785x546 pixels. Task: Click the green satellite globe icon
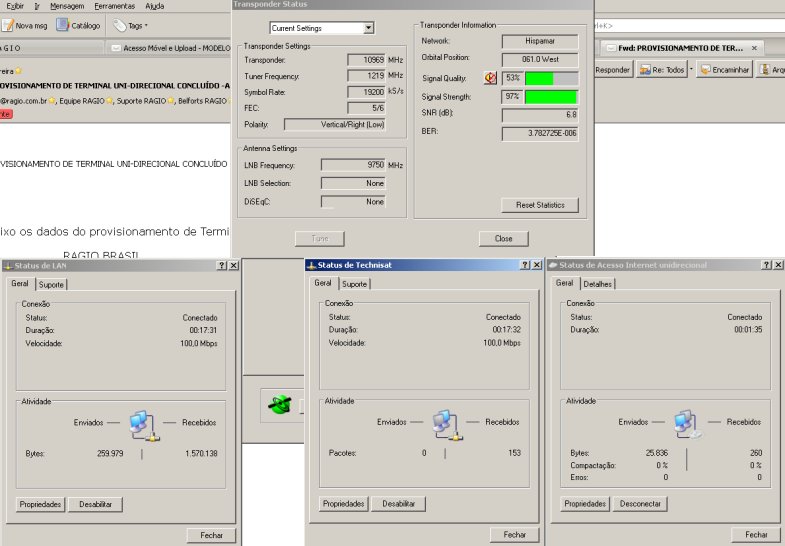pyautogui.click(x=280, y=404)
